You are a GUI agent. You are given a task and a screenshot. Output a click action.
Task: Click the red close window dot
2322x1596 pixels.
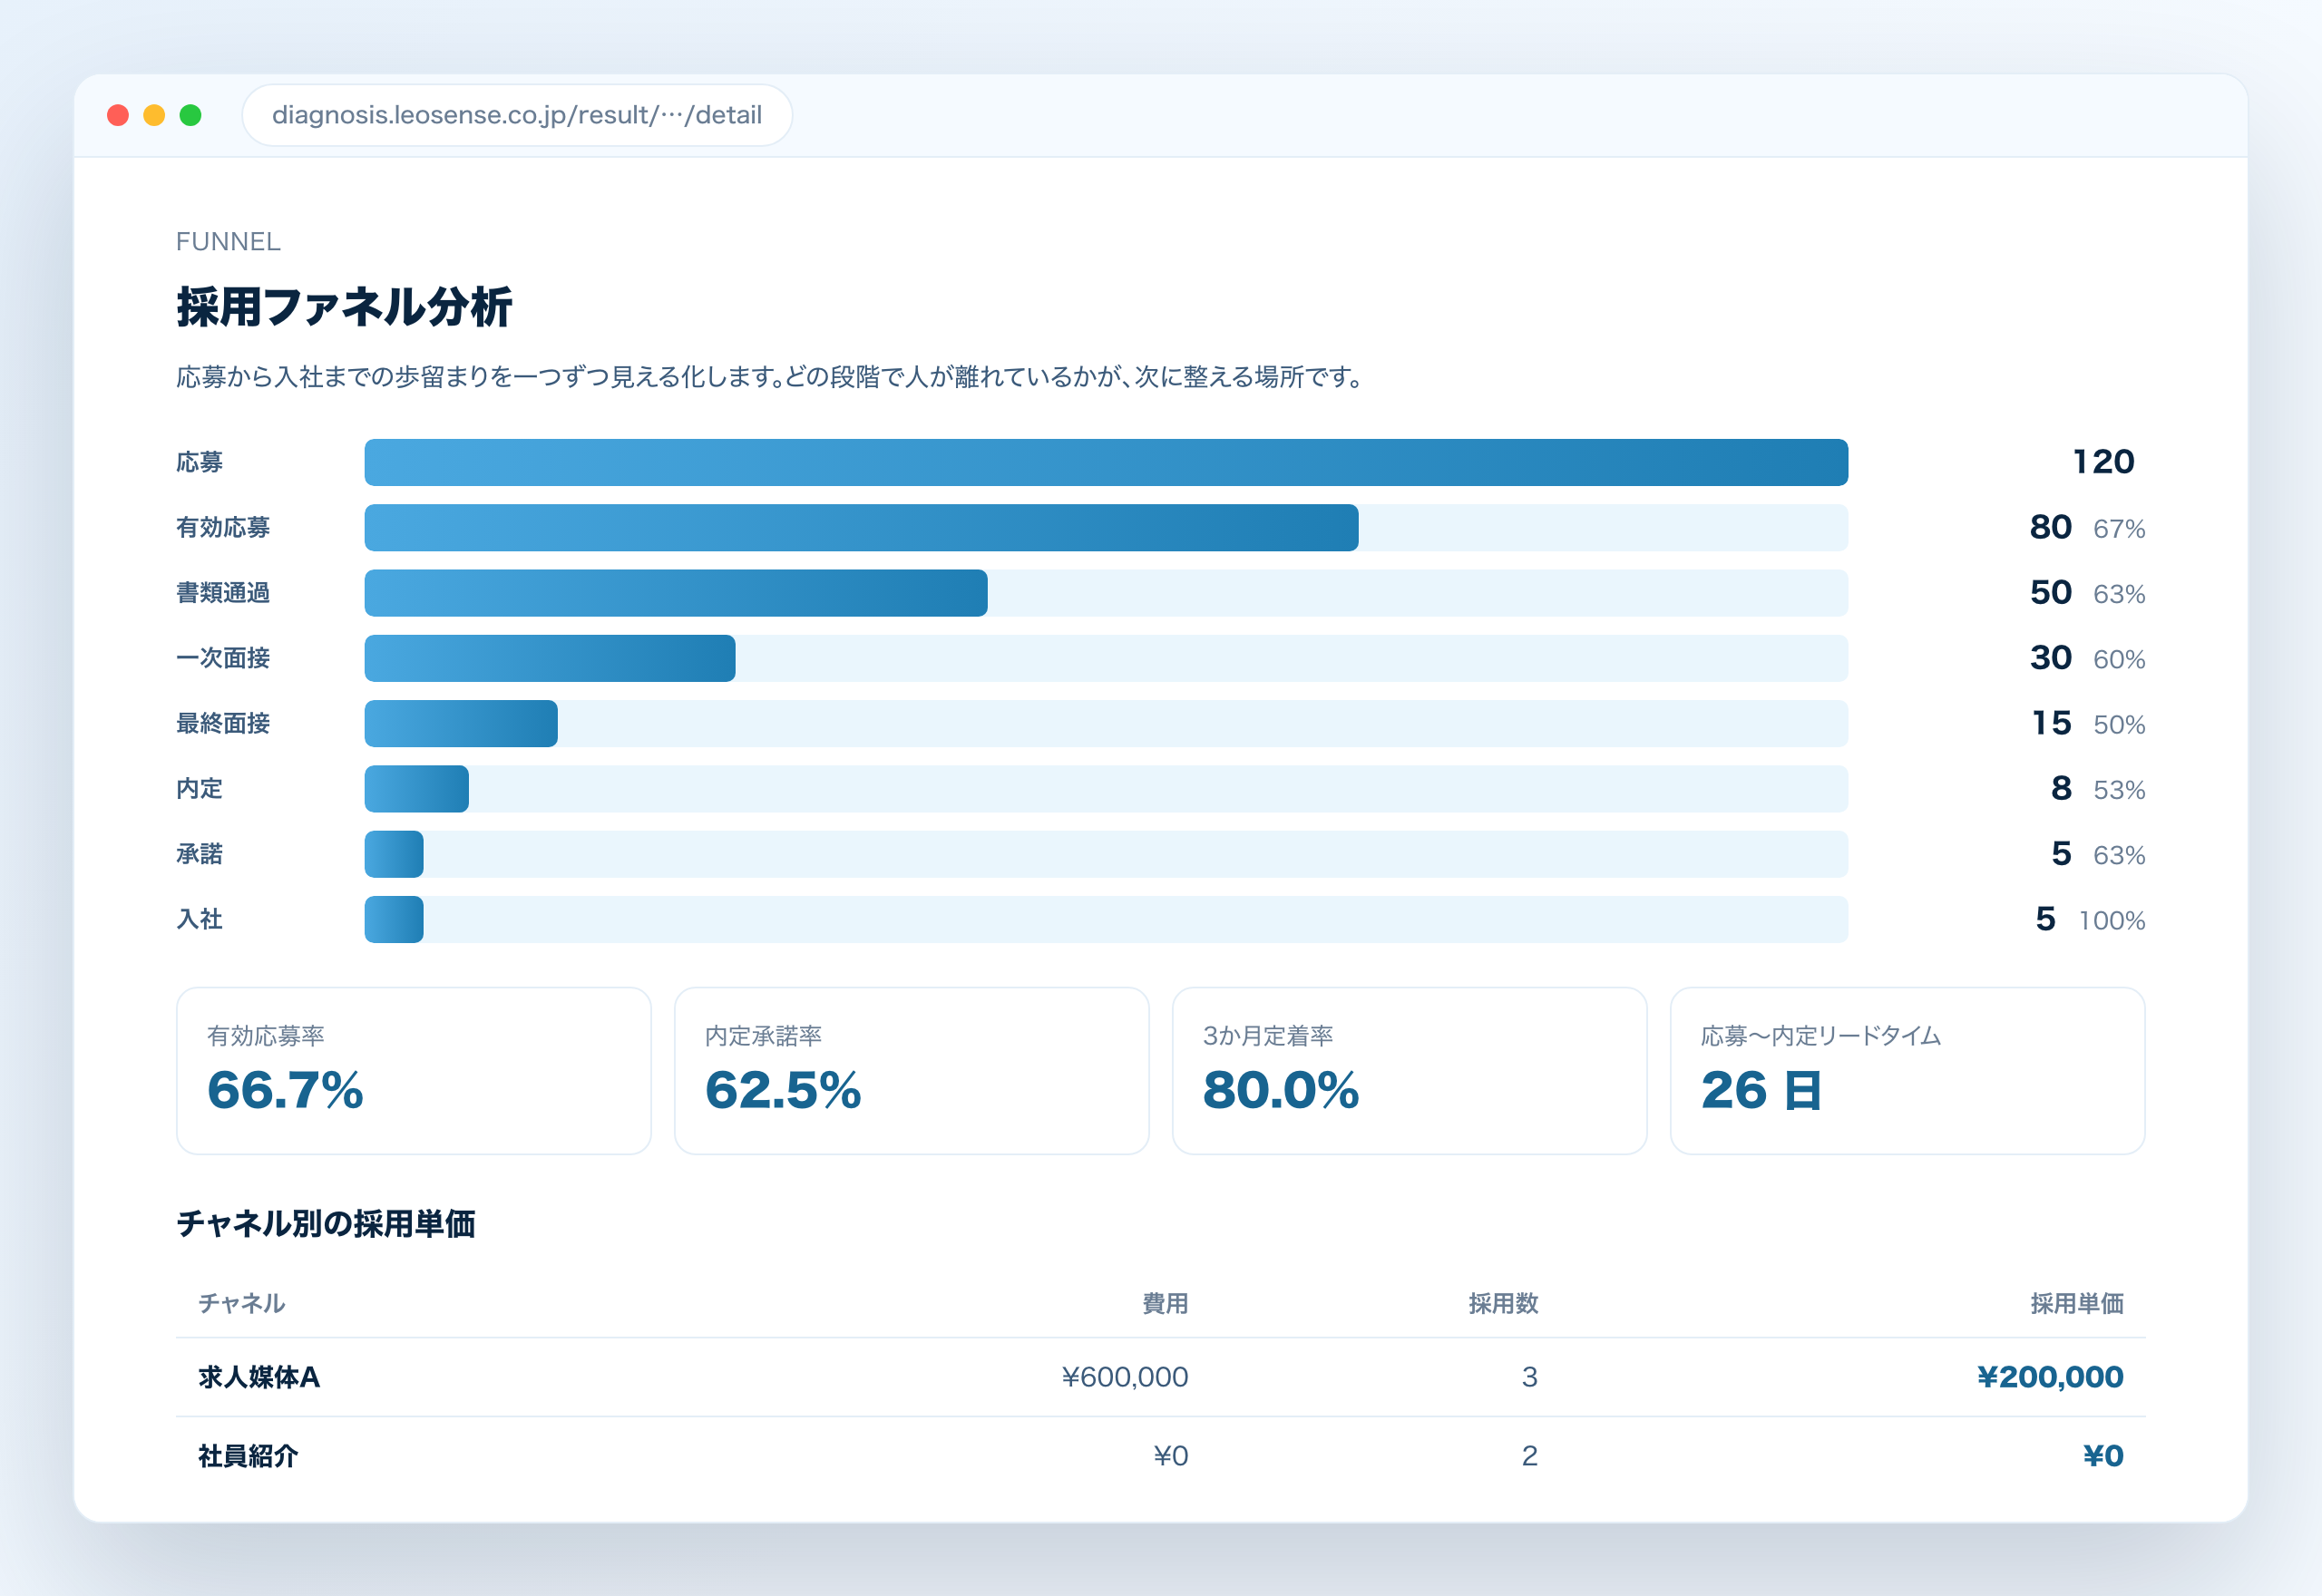(x=118, y=115)
